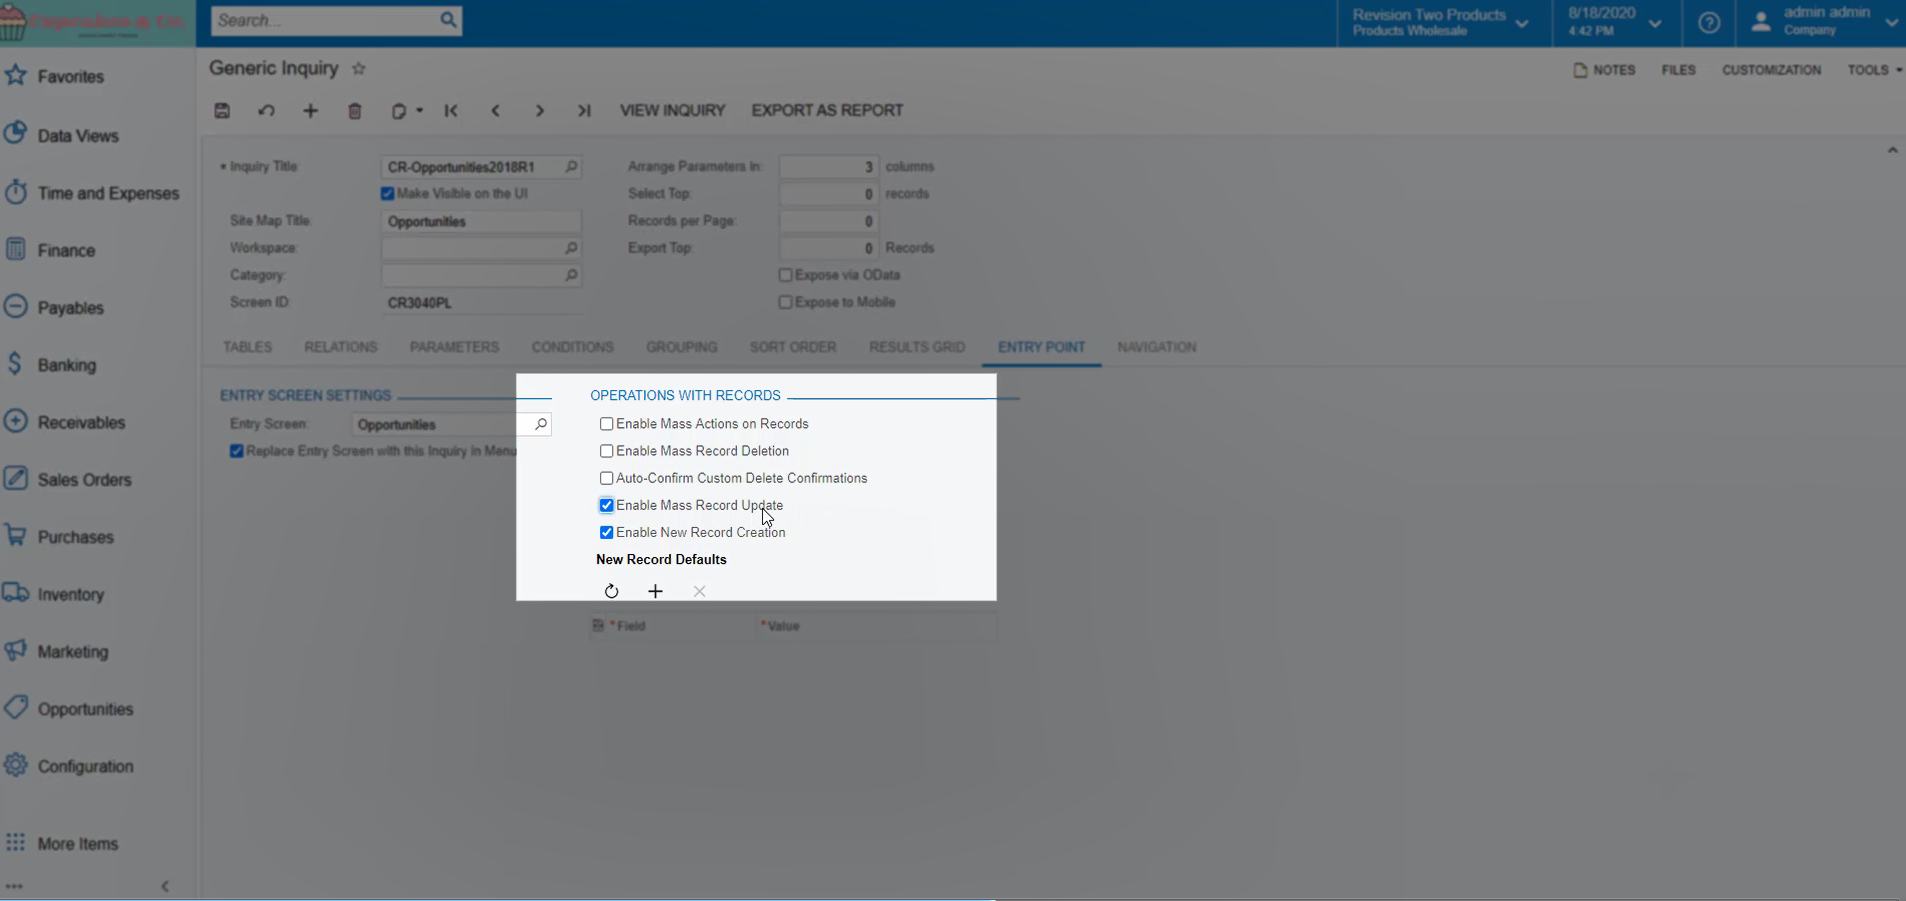
Task: Open Entry Screen lookup selector
Action: [540, 424]
